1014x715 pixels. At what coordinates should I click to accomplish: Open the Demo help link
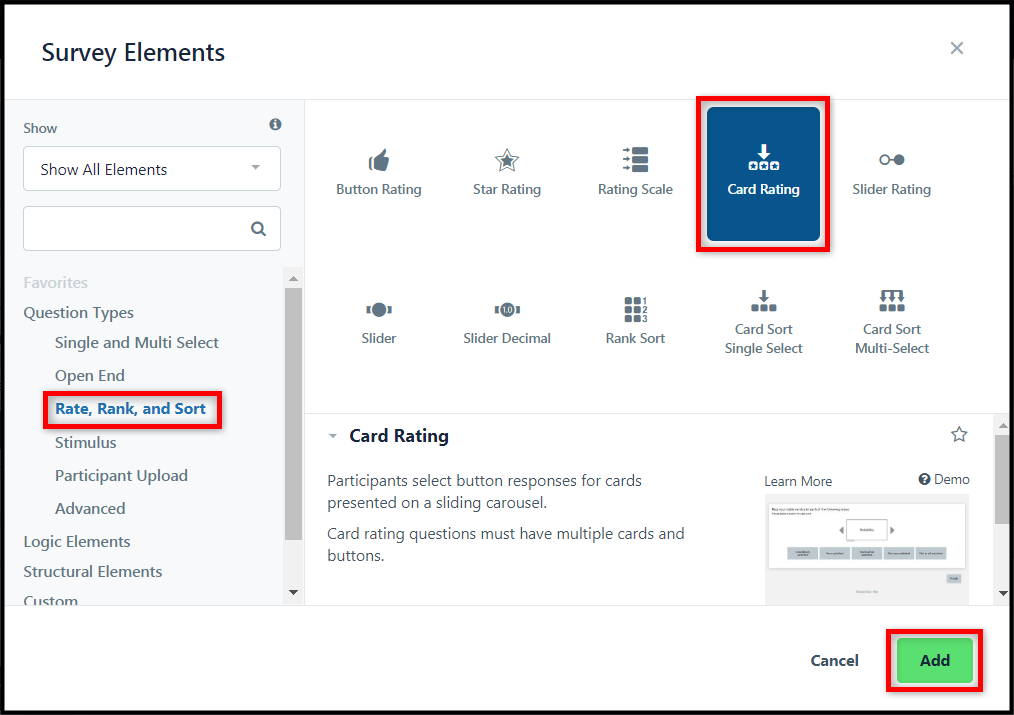(944, 480)
